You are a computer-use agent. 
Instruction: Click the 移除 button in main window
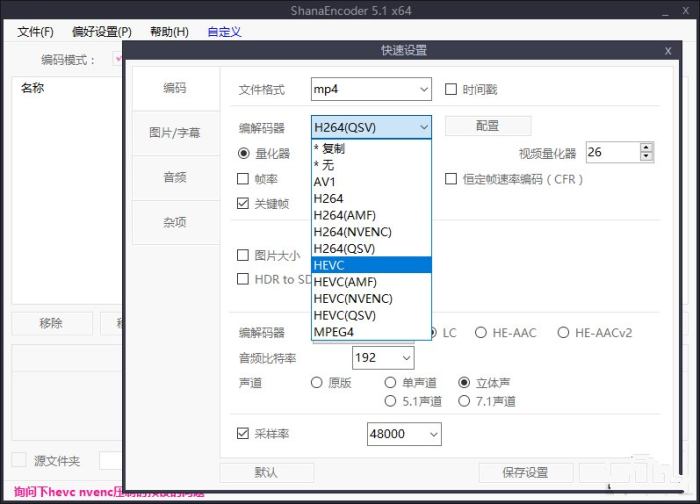click(52, 323)
